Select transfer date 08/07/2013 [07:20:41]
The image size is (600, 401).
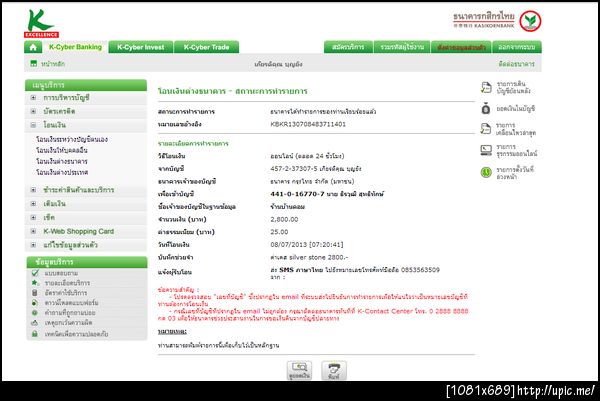(307, 245)
